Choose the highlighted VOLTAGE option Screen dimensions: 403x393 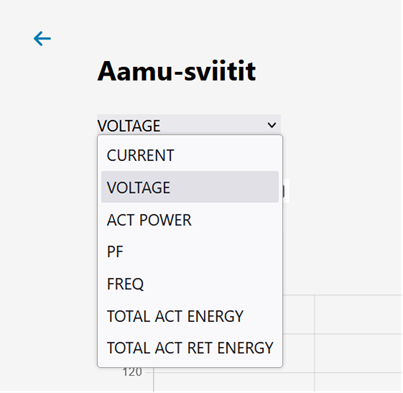(x=190, y=187)
